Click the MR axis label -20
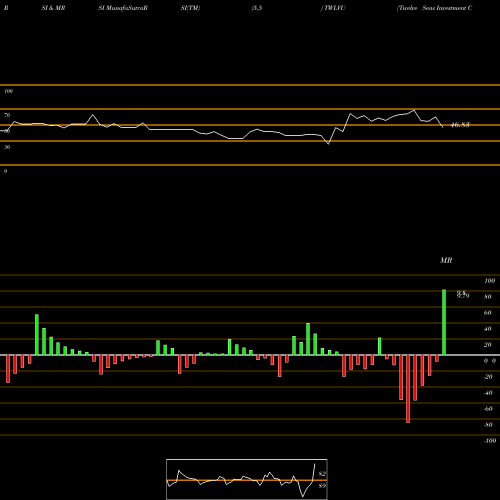 (x=488, y=377)
